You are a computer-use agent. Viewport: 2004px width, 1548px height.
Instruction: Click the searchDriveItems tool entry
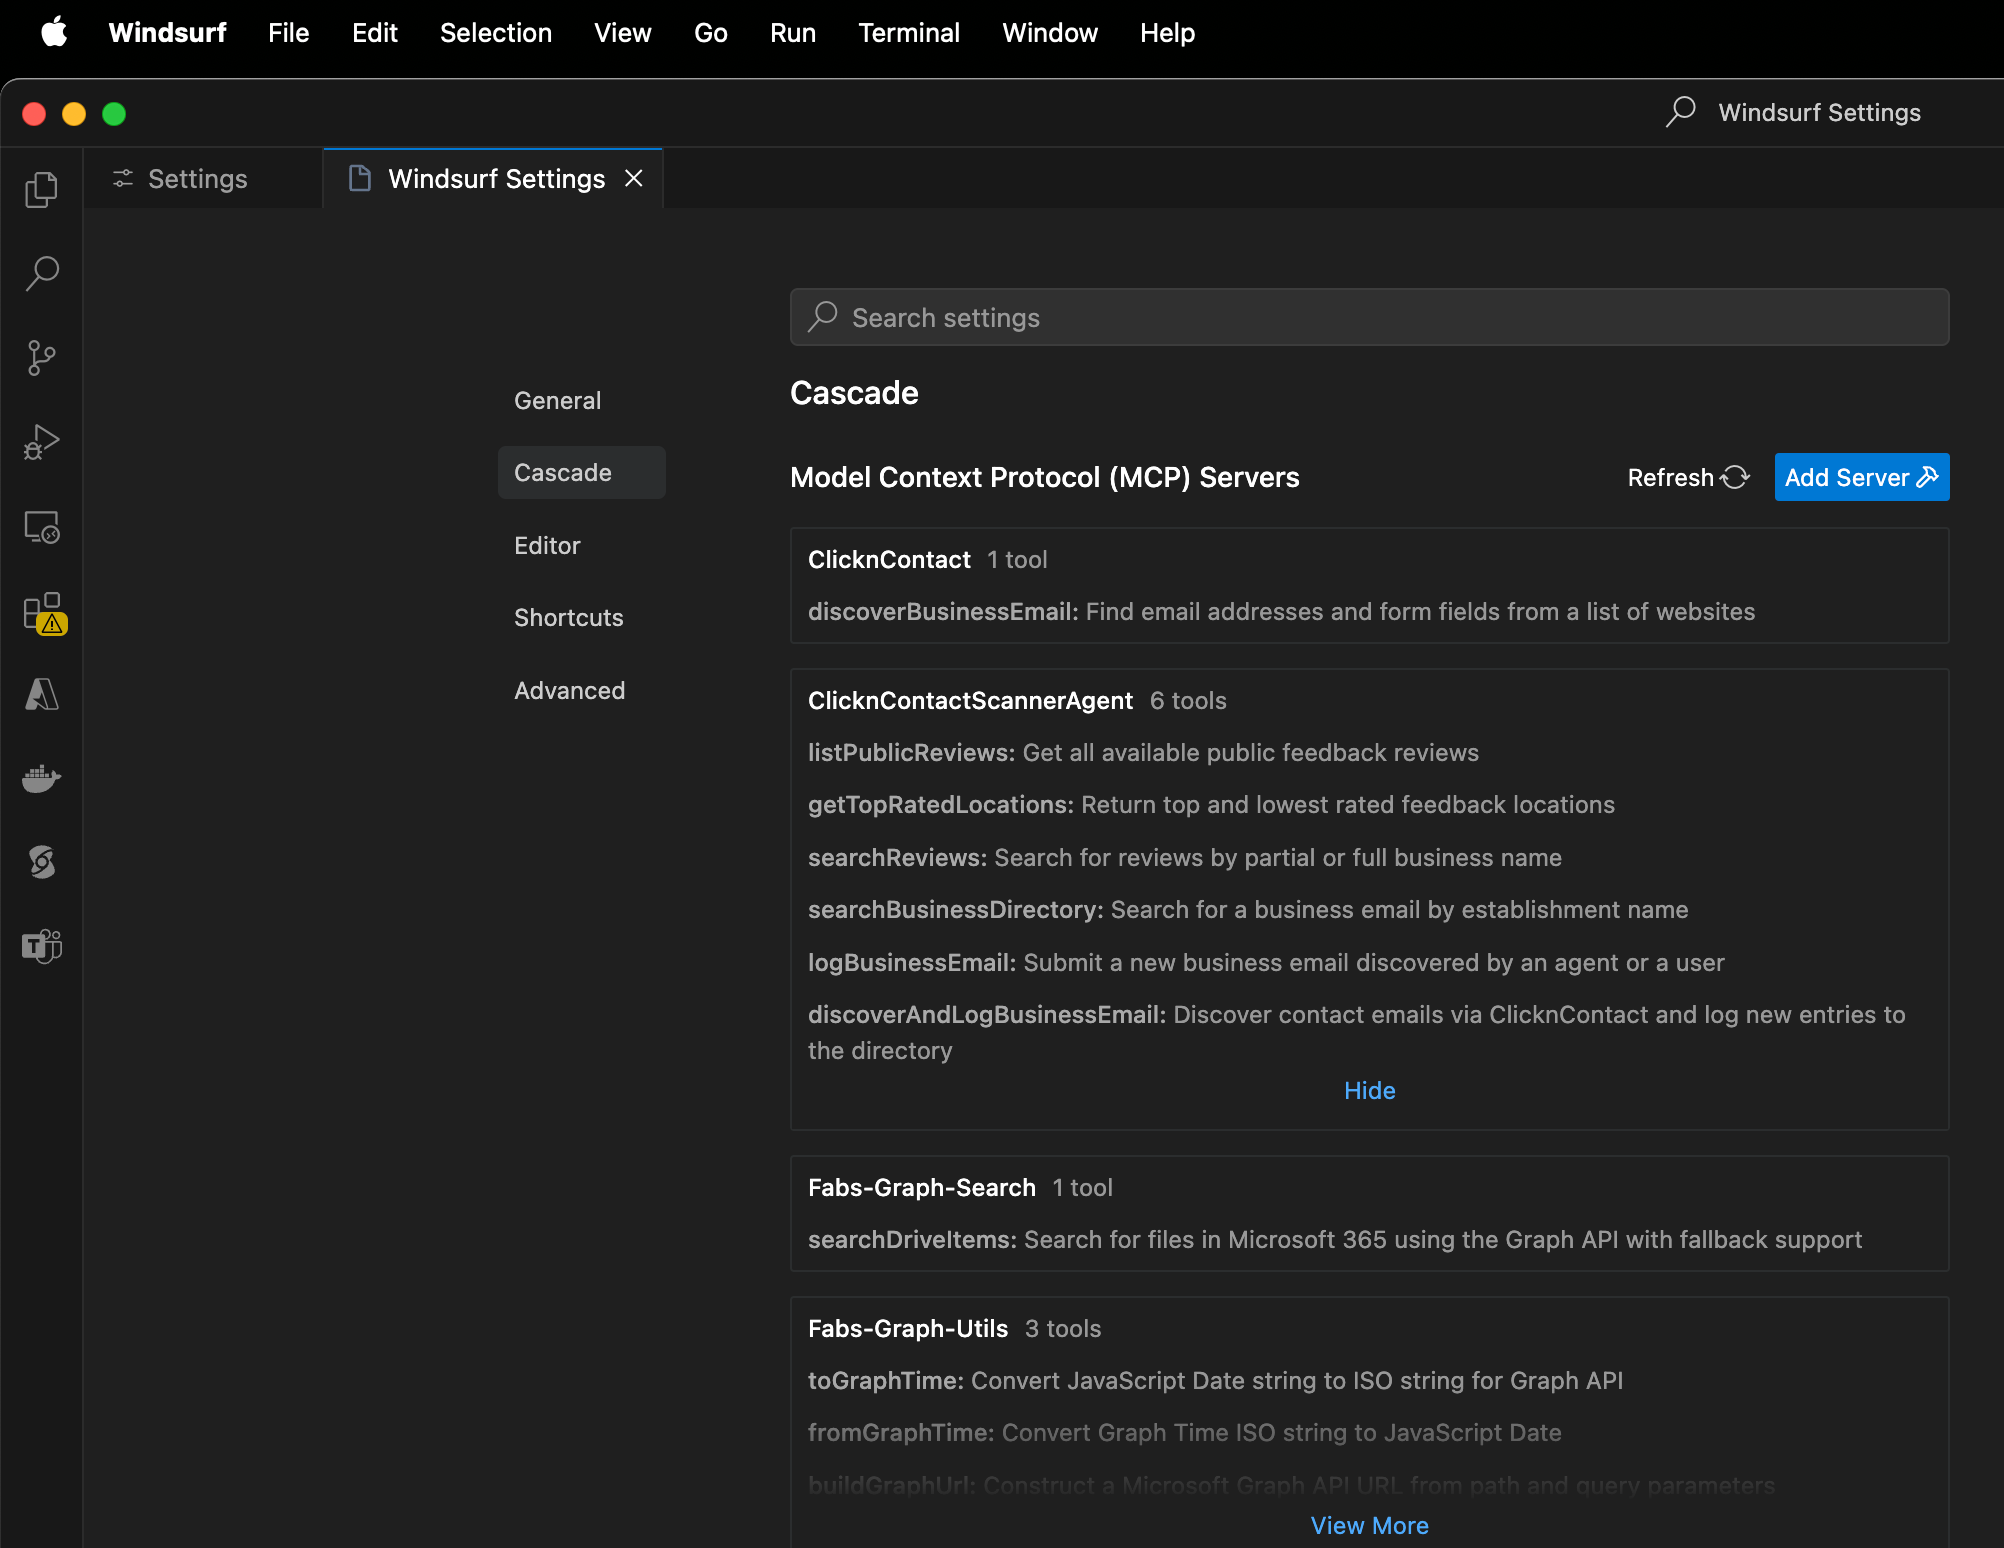1335,1239
